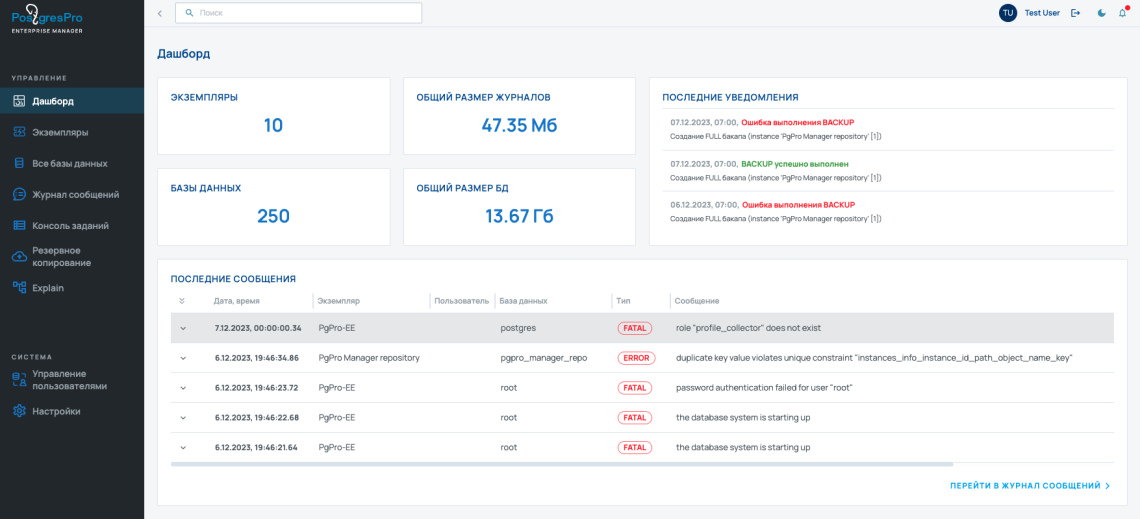Click the Пользователь column header

(x=462, y=300)
